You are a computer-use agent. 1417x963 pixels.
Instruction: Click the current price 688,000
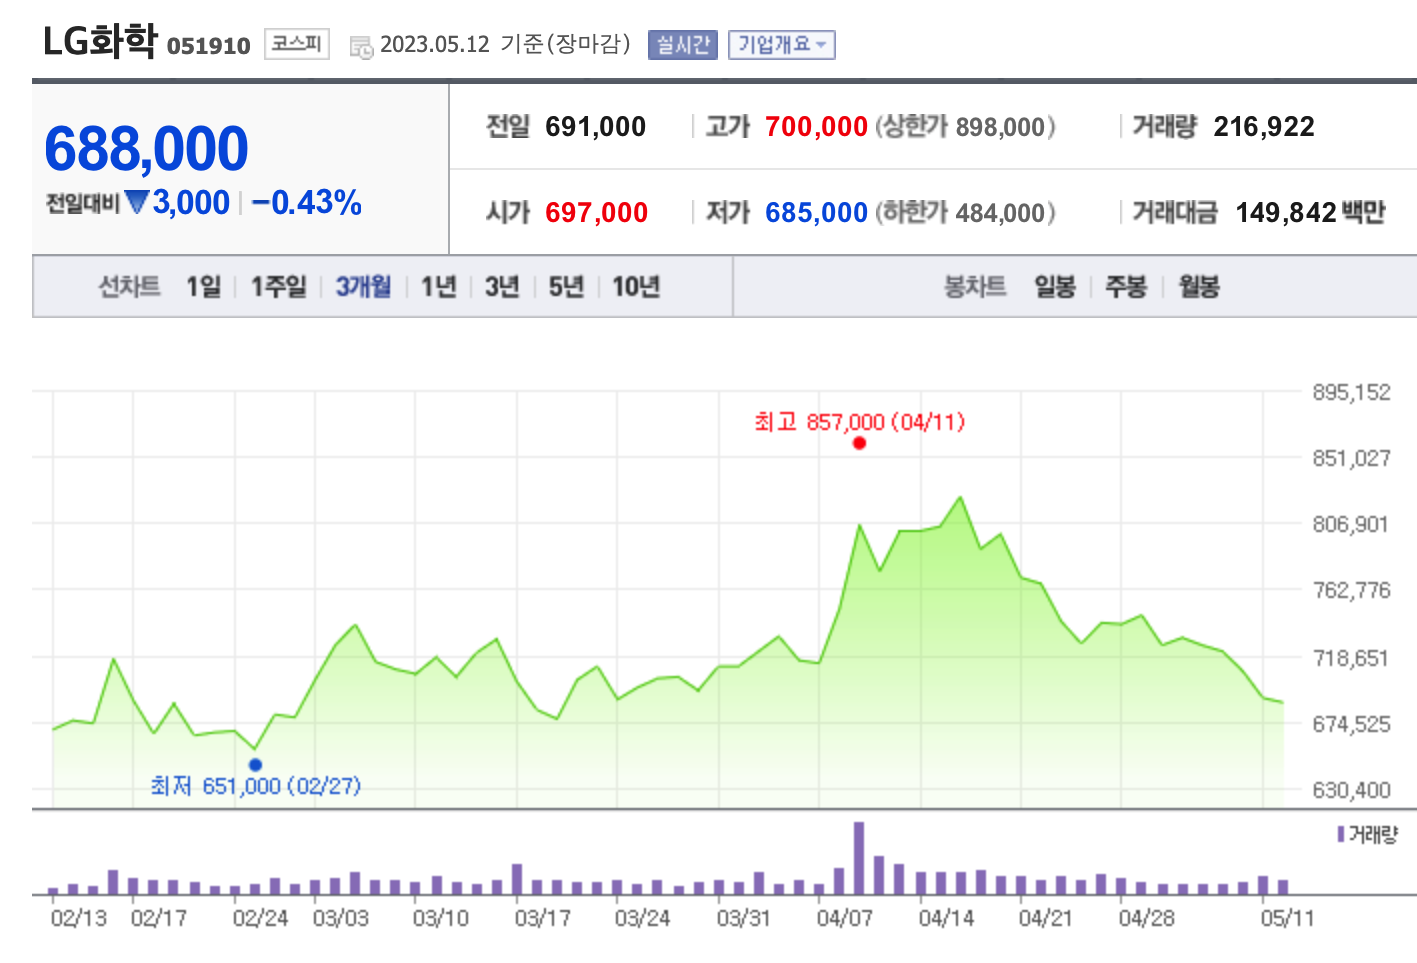tap(146, 149)
